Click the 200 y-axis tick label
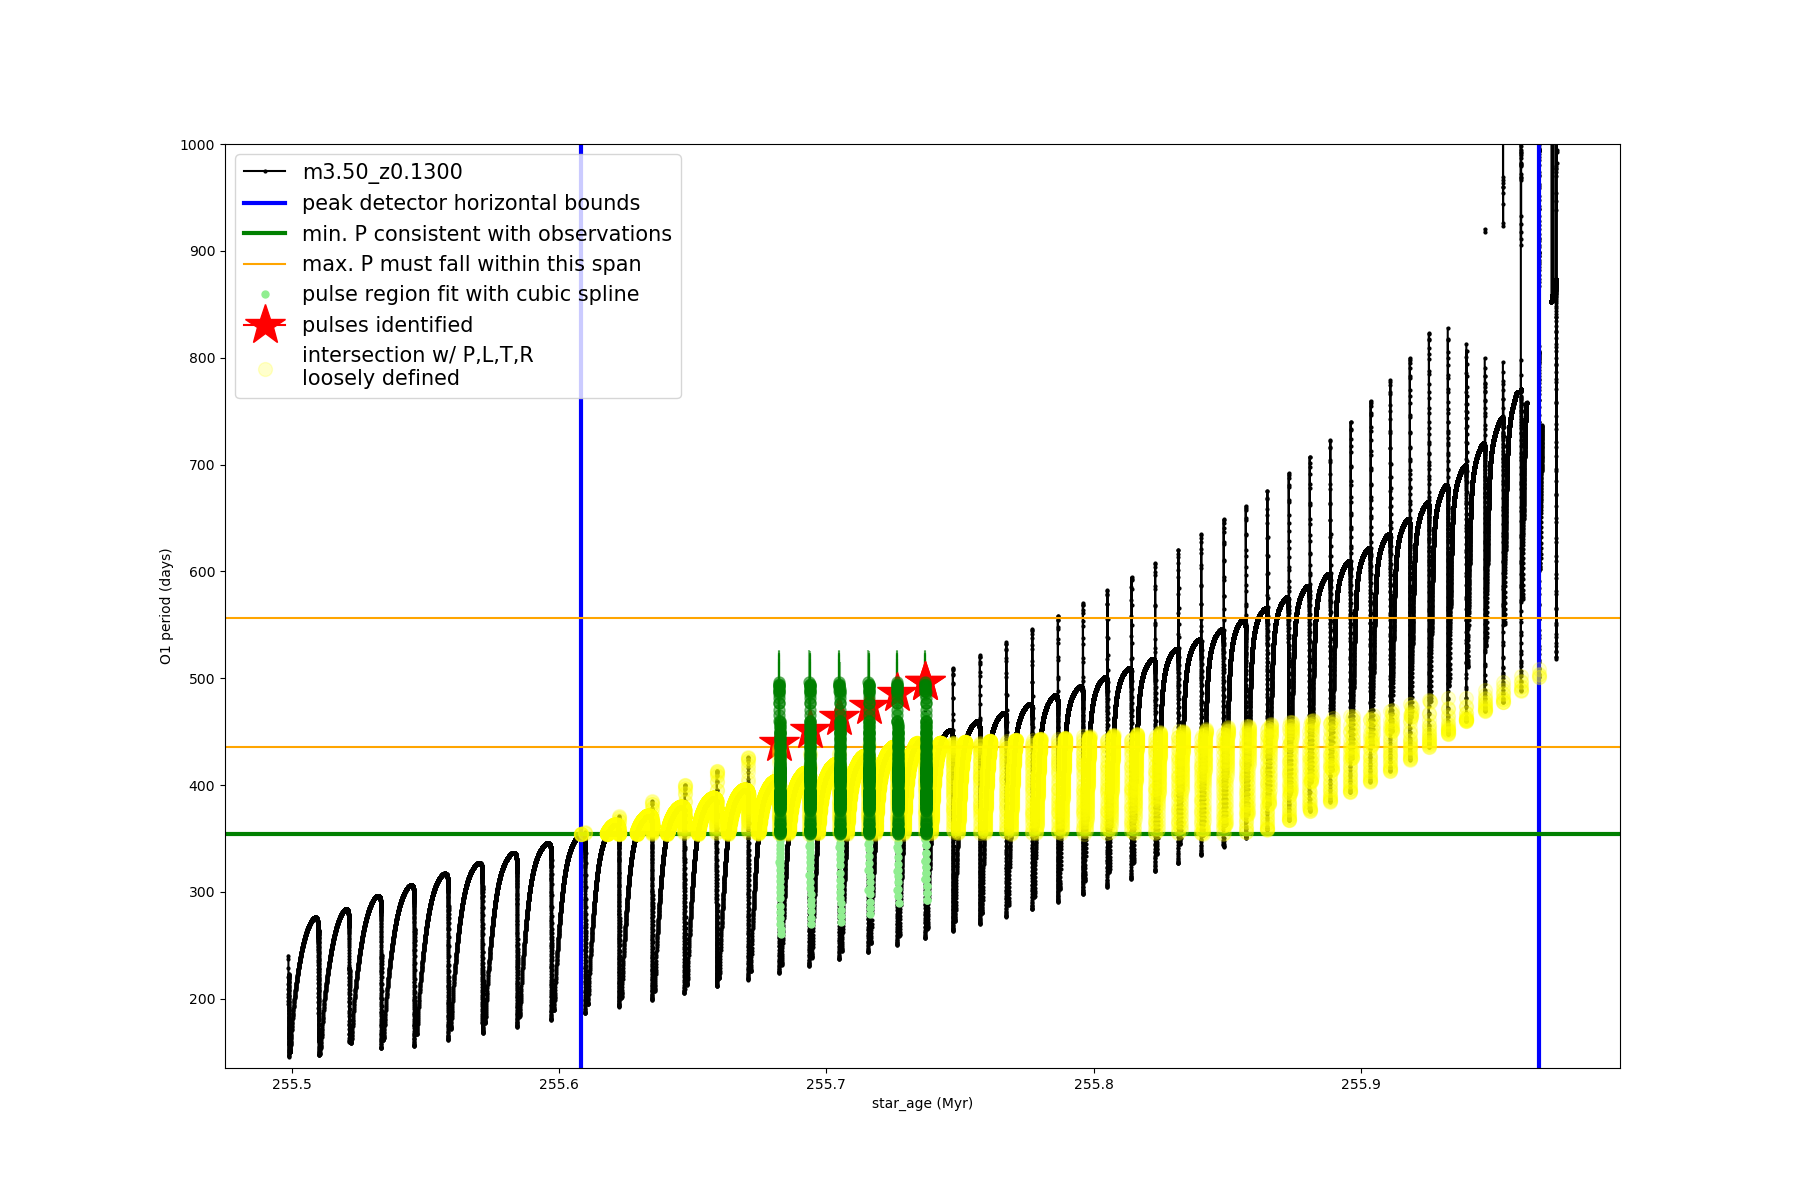This screenshot has width=1800, height=1200. pos(202,999)
